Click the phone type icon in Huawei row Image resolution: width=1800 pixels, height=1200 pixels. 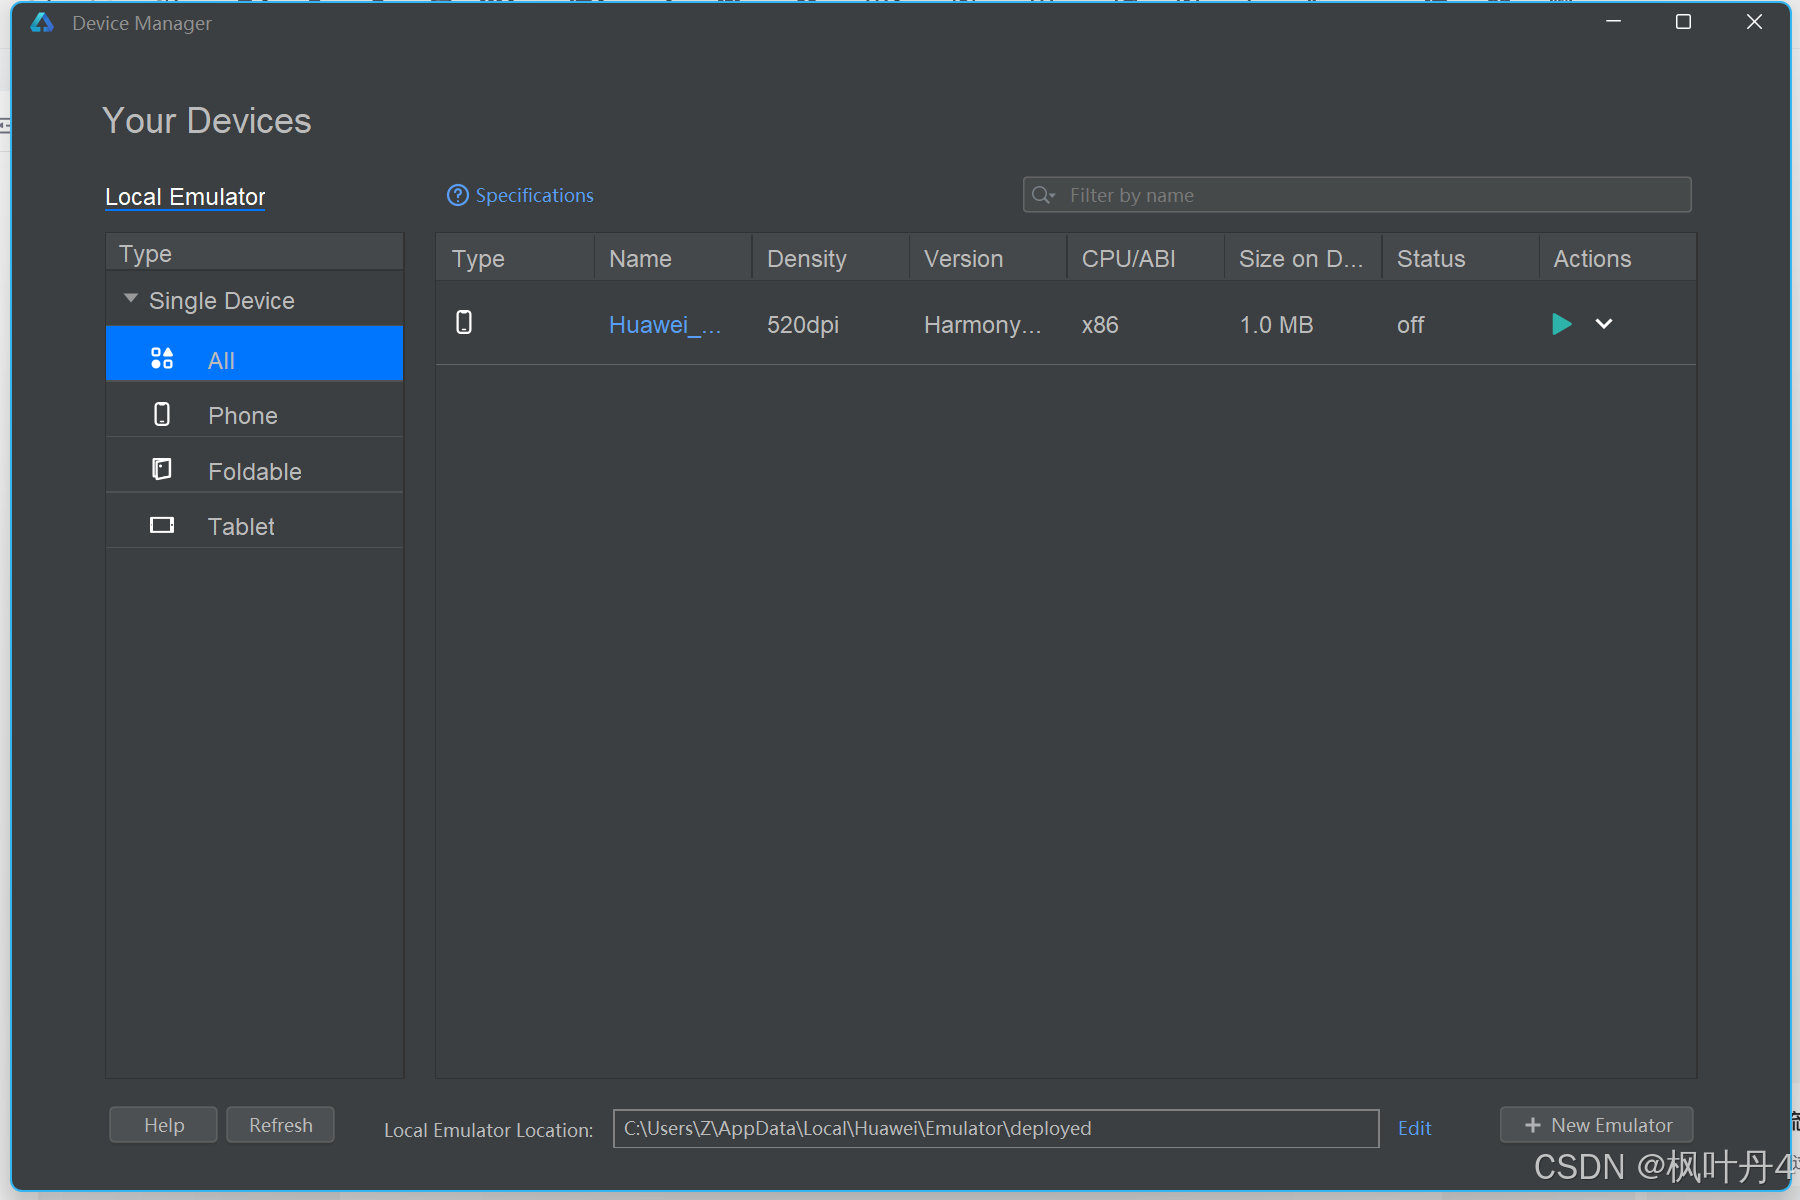coord(464,322)
